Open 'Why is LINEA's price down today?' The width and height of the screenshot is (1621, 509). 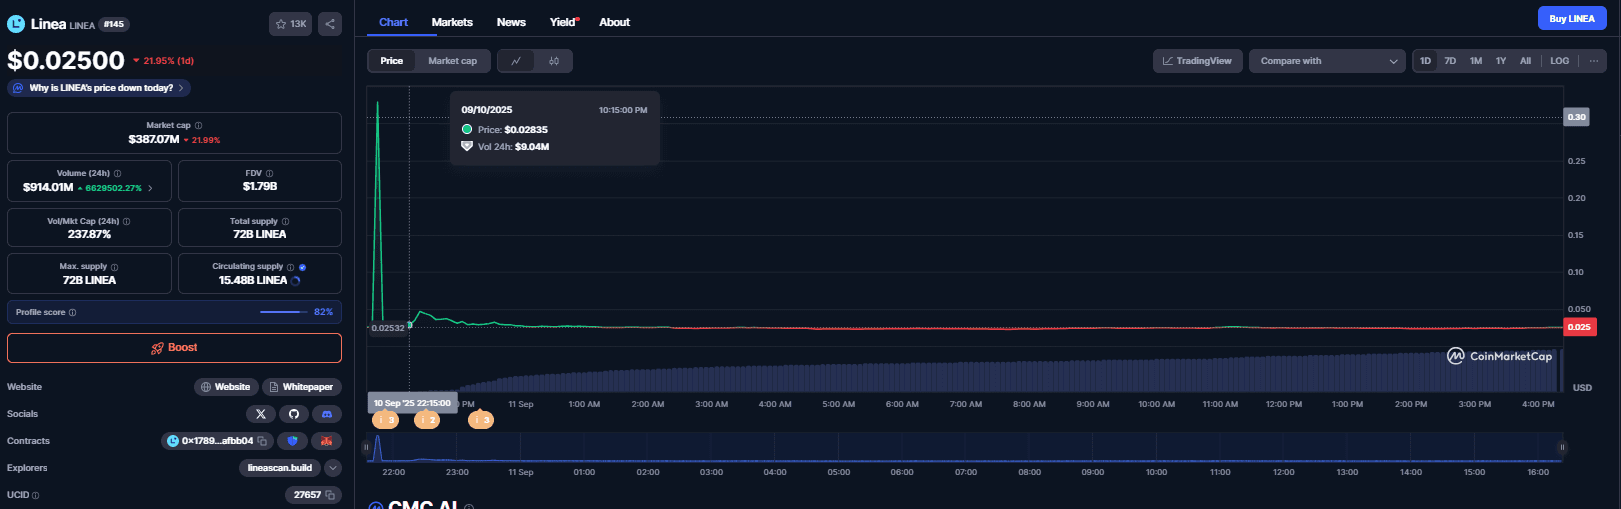[x=99, y=88]
